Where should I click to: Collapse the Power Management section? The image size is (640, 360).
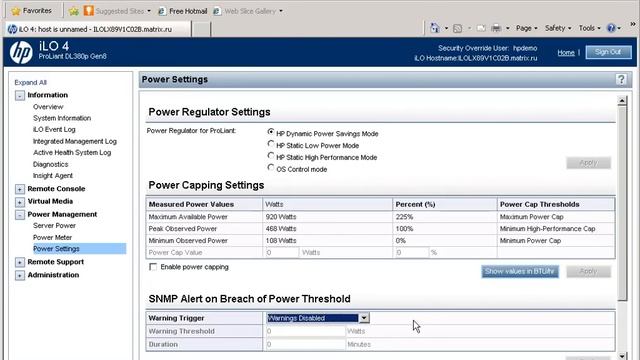coord(20,215)
